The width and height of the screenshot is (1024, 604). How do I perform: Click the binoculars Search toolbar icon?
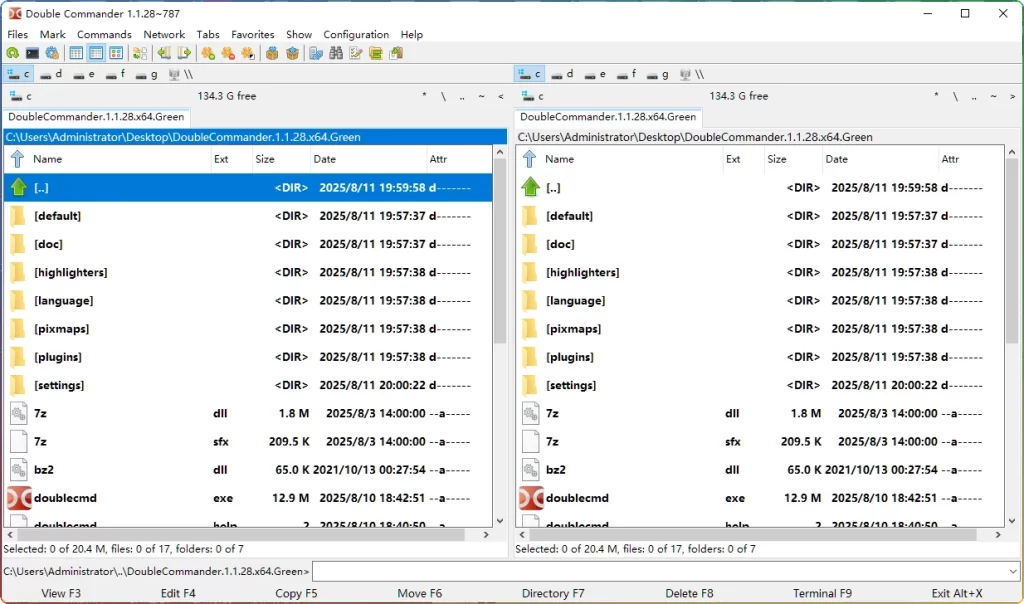click(x=336, y=54)
